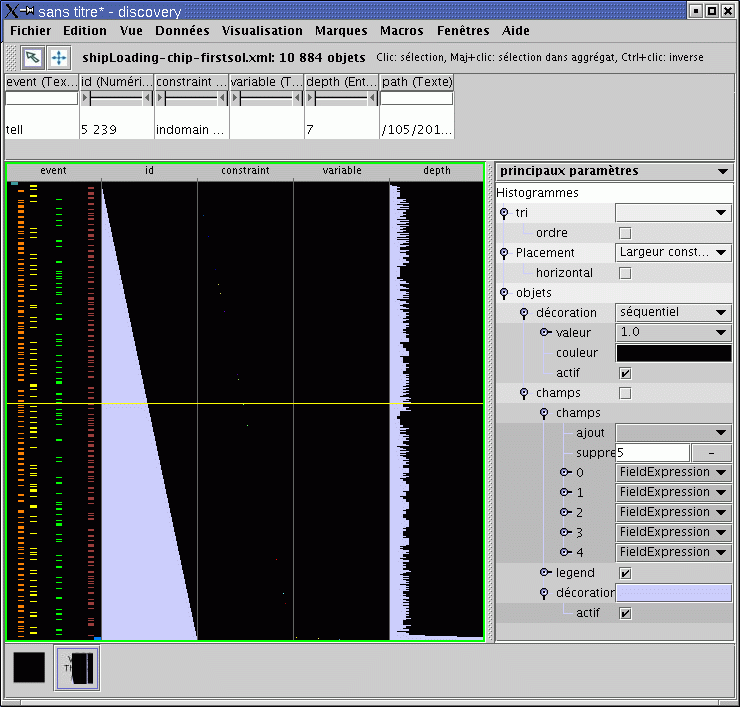This screenshot has height=707, width=740.
Task: Open the Visualisation menu
Action: [262, 31]
